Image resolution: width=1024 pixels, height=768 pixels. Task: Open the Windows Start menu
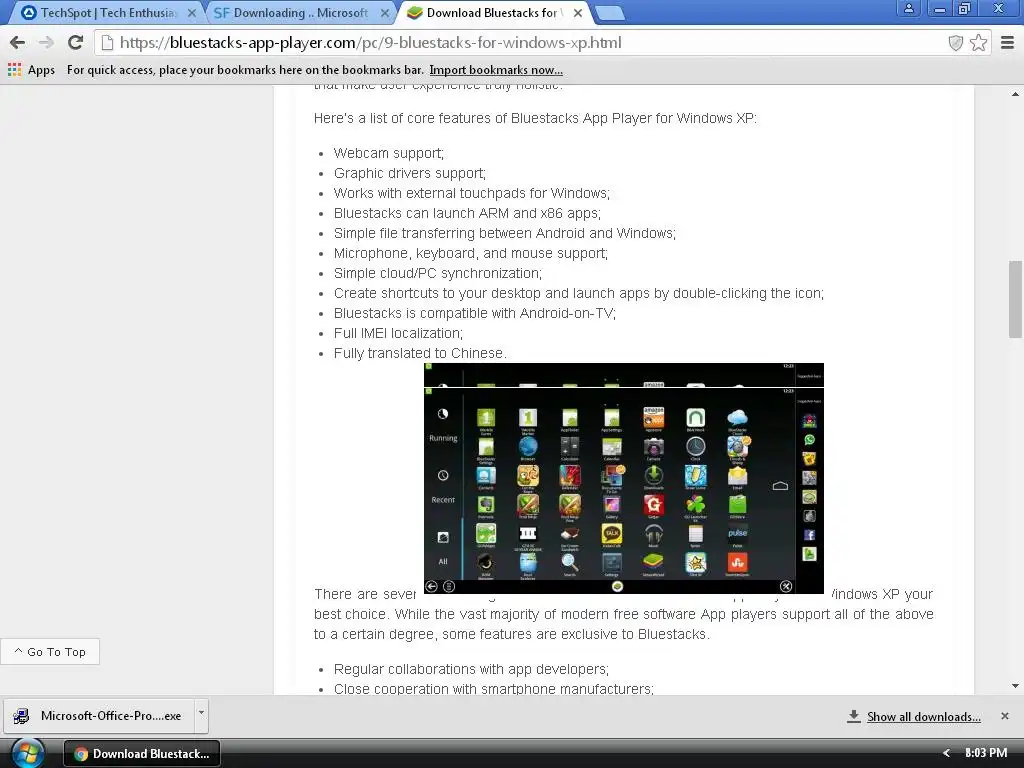(x=26, y=754)
